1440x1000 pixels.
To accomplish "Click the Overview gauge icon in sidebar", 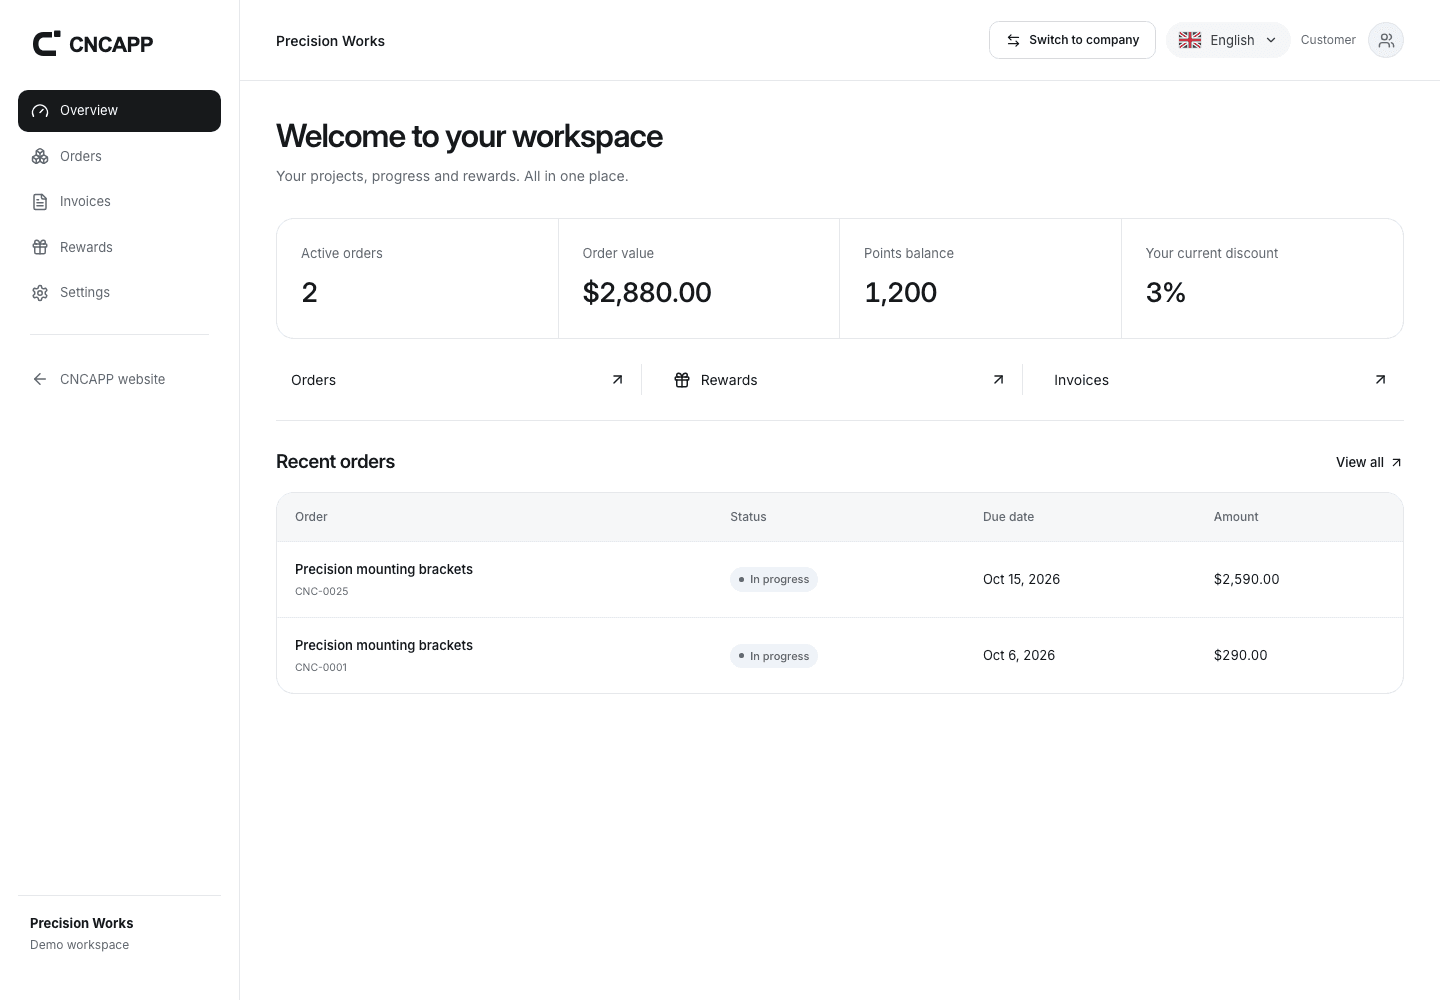I will pos(40,111).
